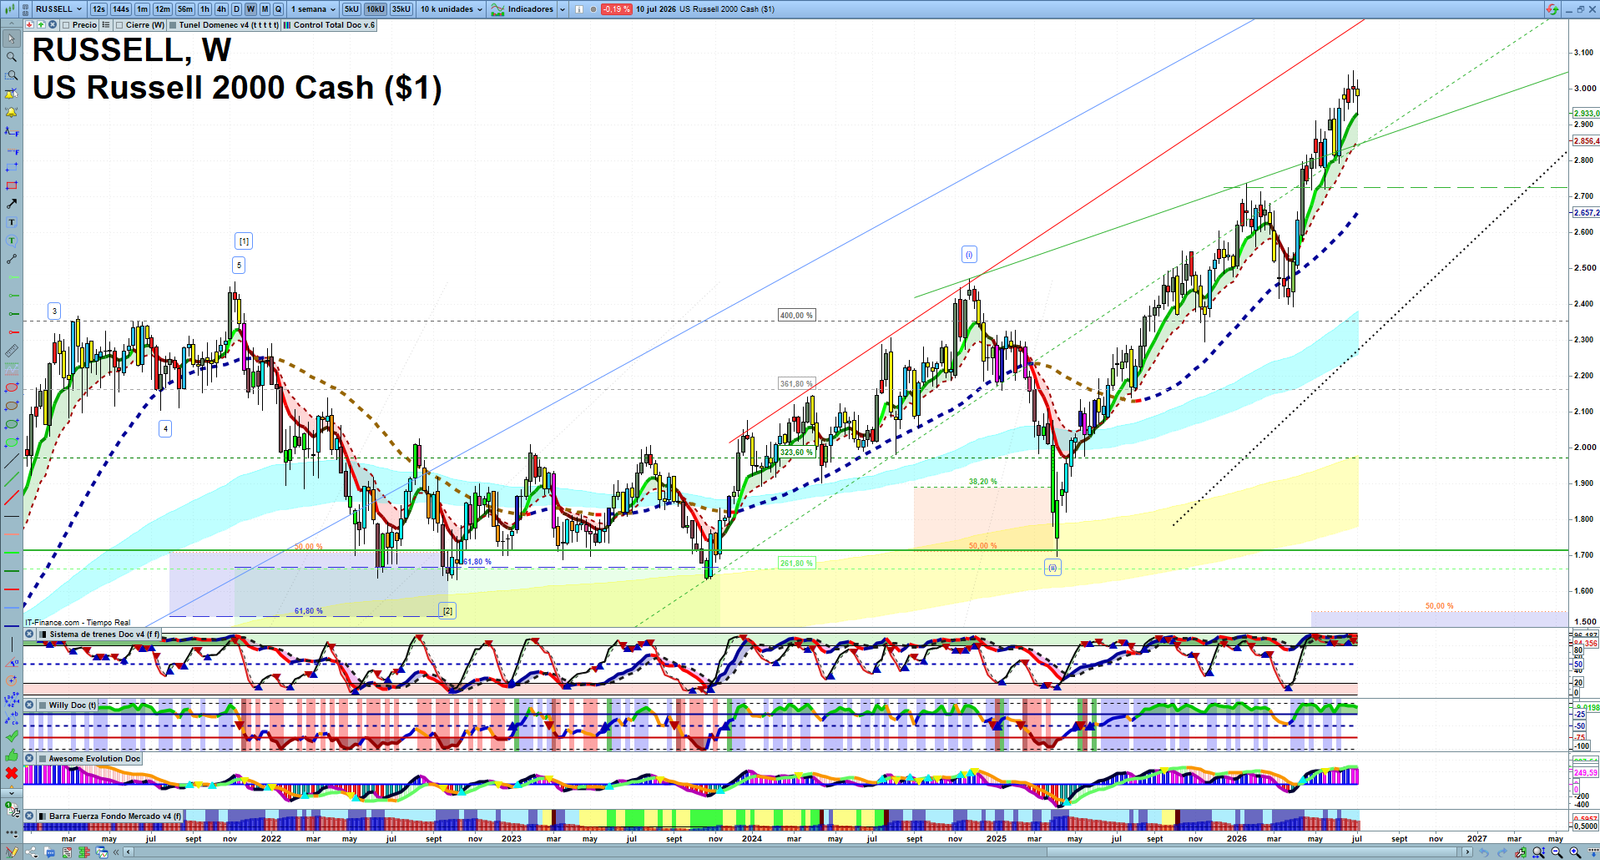Click the green checkmark icon in left toolbar
The width and height of the screenshot is (1600, 860).
click(x=11, y=736)
